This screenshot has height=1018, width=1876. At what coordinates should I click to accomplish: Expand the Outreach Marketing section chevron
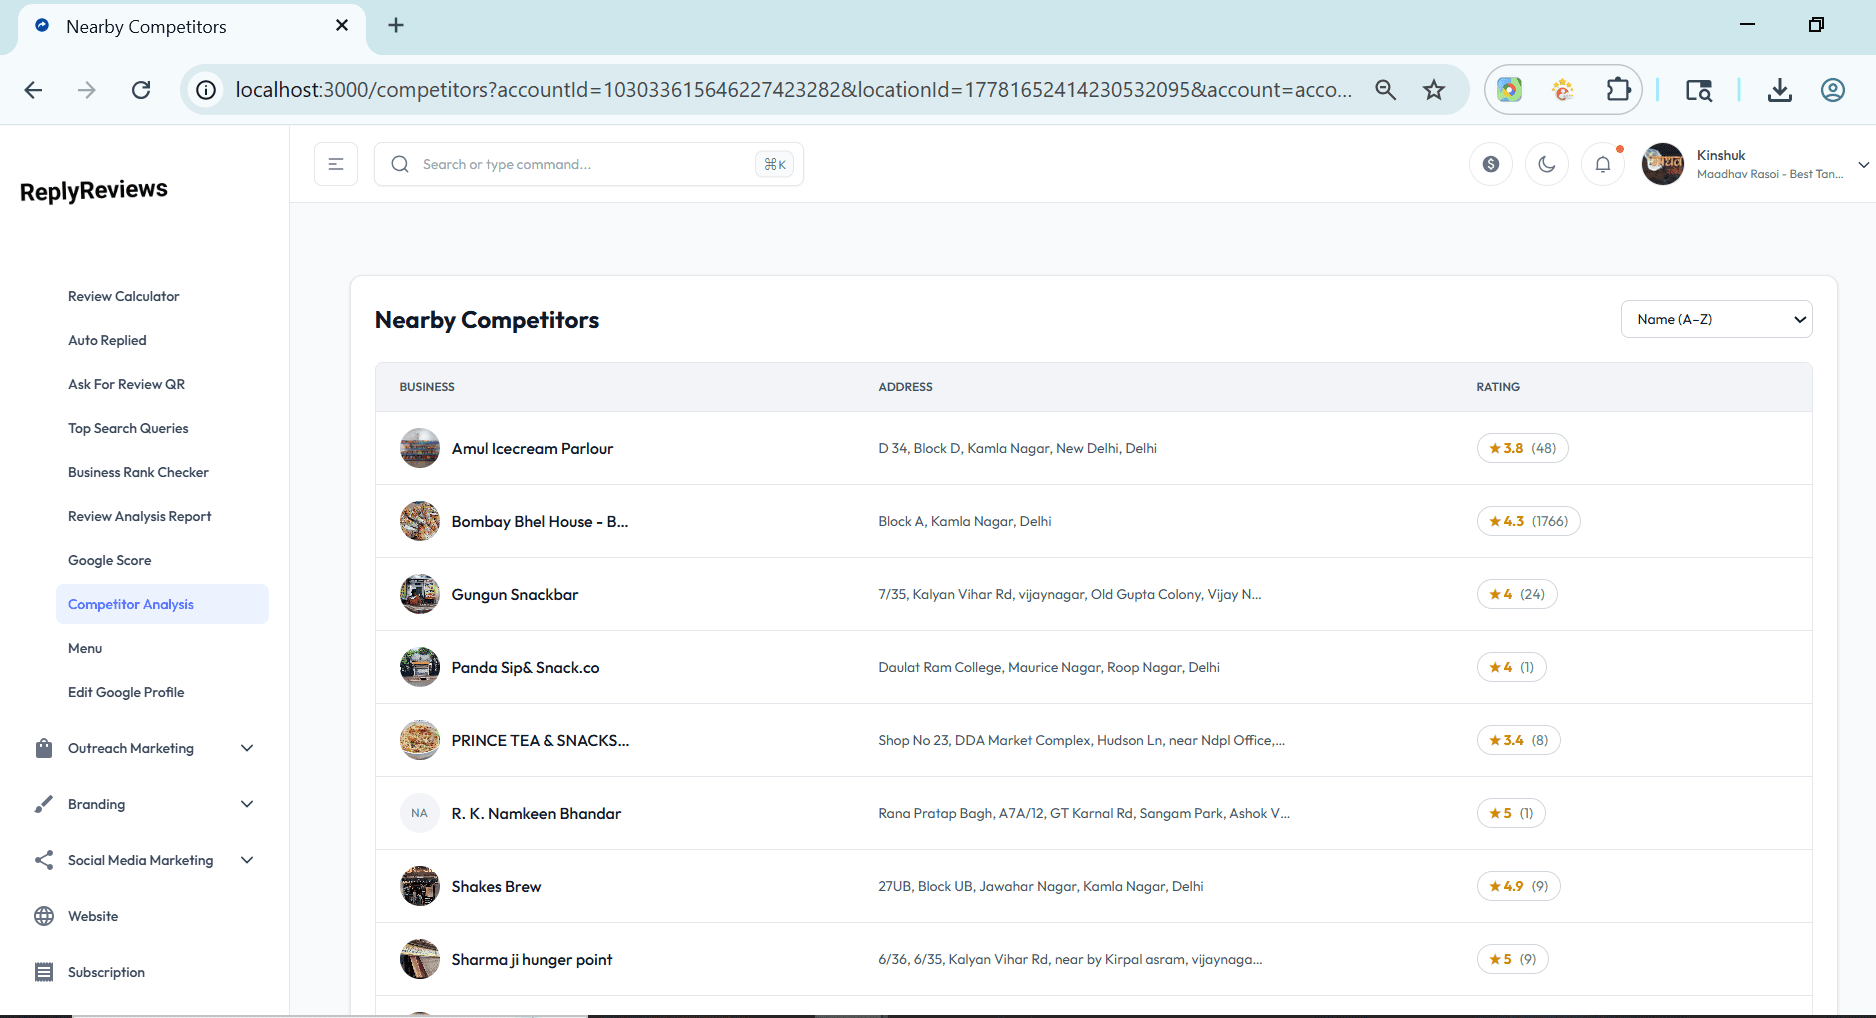(x=247, y=748)
